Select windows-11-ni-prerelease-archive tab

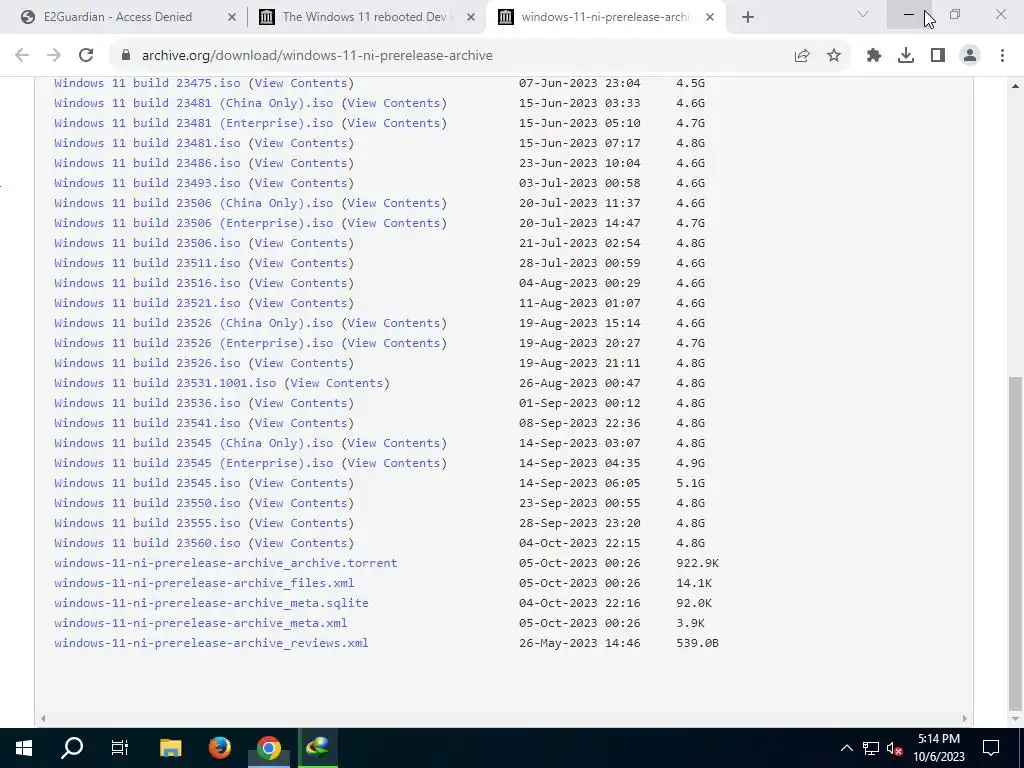tap(605, 17)
